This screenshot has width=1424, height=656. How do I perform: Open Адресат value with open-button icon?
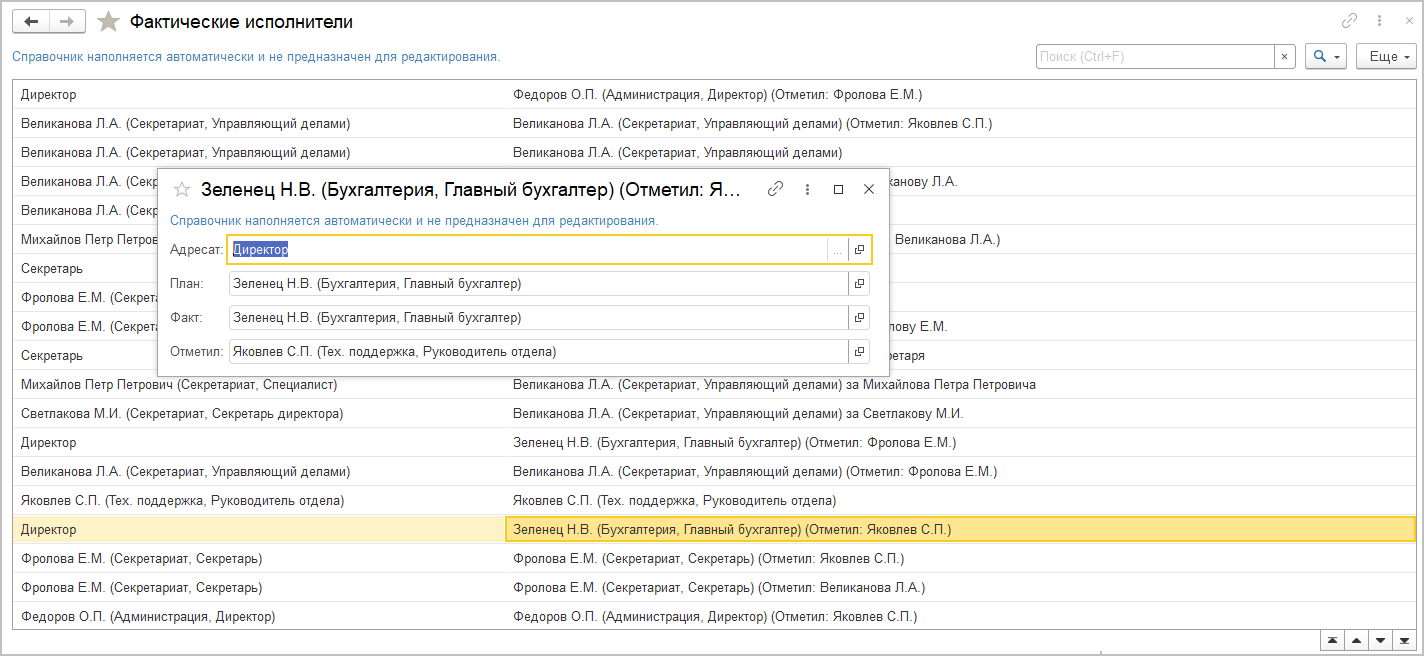coord(859,250)
